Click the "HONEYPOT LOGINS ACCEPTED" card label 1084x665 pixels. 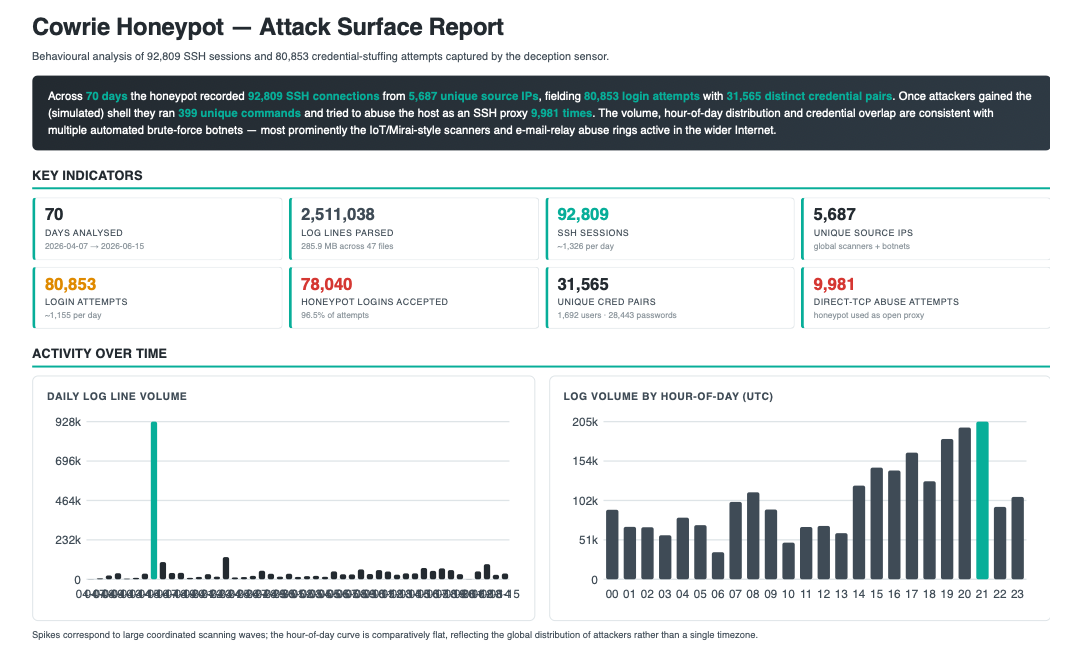pos(375,302)
